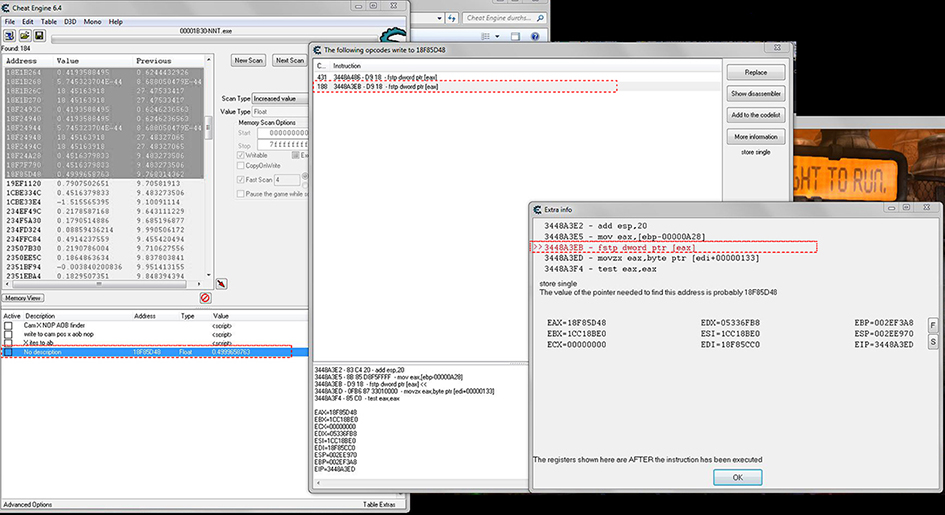Click the F button in Extra info
This screenshot has height=515, width=945.
(x=933, y=325)
